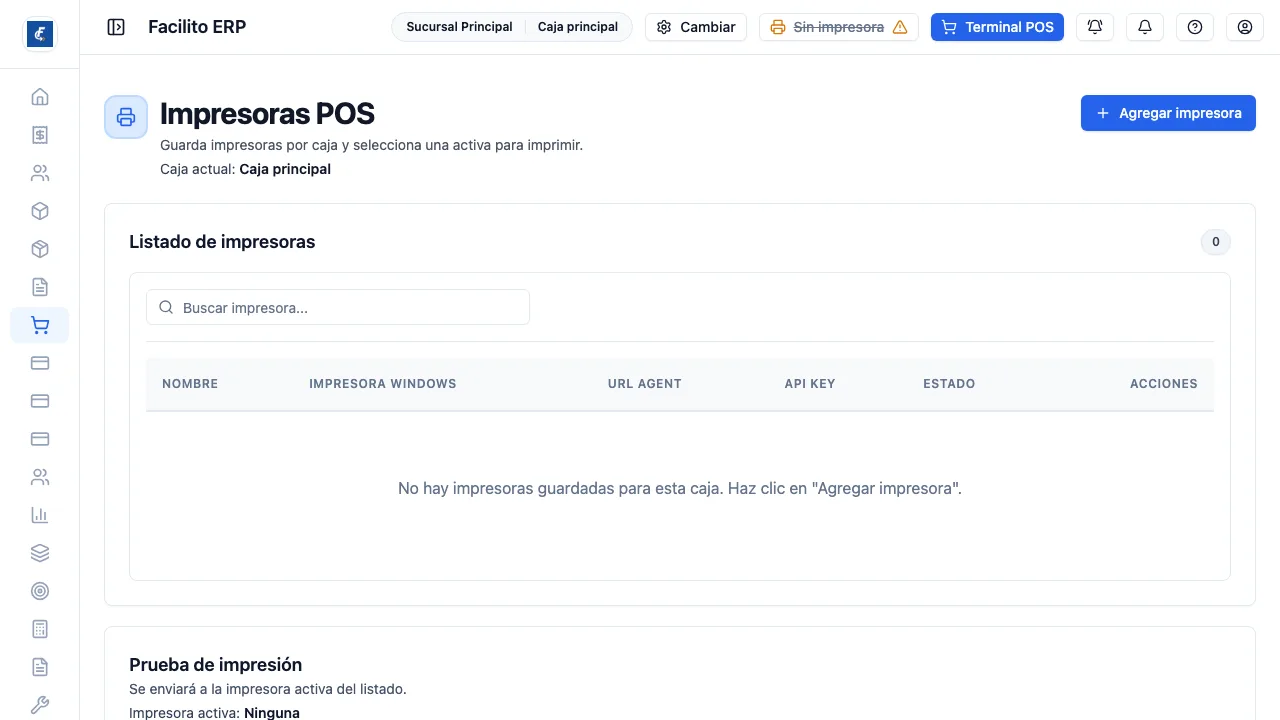Click the Facilito logo in the sidebar
1280x720 pixels.
(x=40, y=34)
